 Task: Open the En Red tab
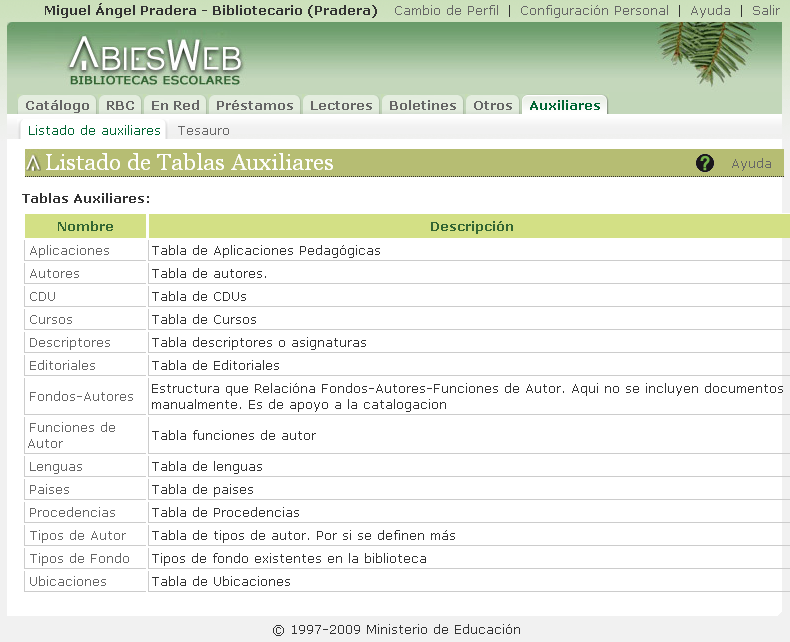pos(175,105)
